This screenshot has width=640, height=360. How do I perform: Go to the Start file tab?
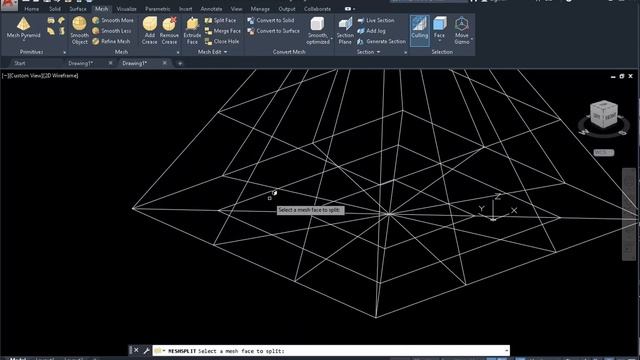[20, 63]
